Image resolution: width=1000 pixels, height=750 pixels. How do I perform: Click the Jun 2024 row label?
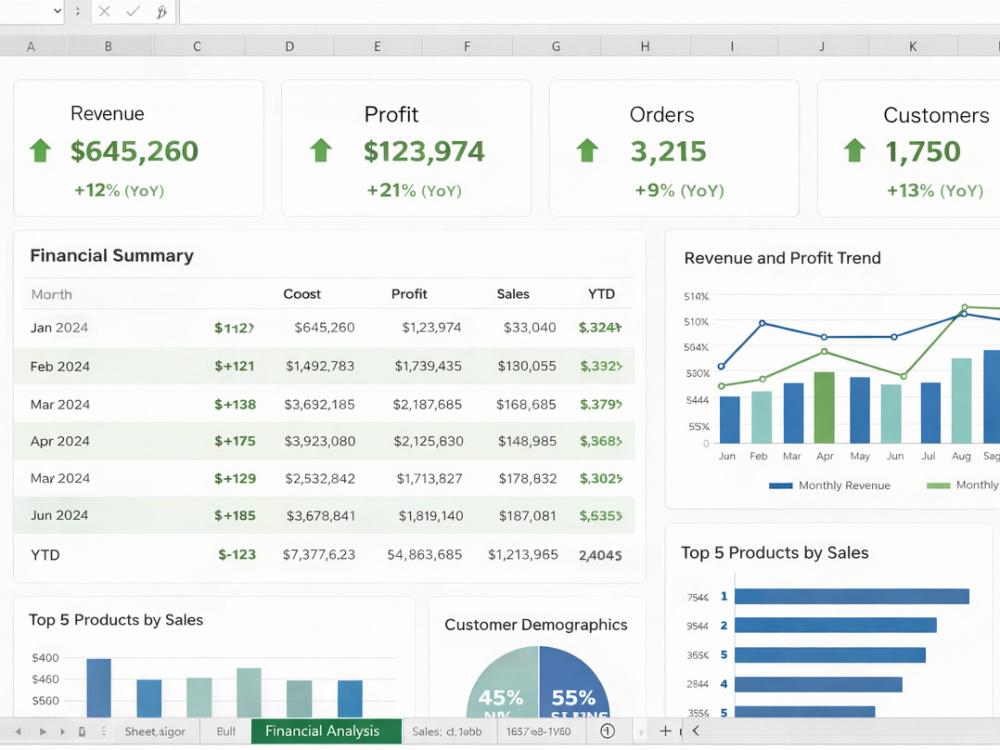point(59,515)
